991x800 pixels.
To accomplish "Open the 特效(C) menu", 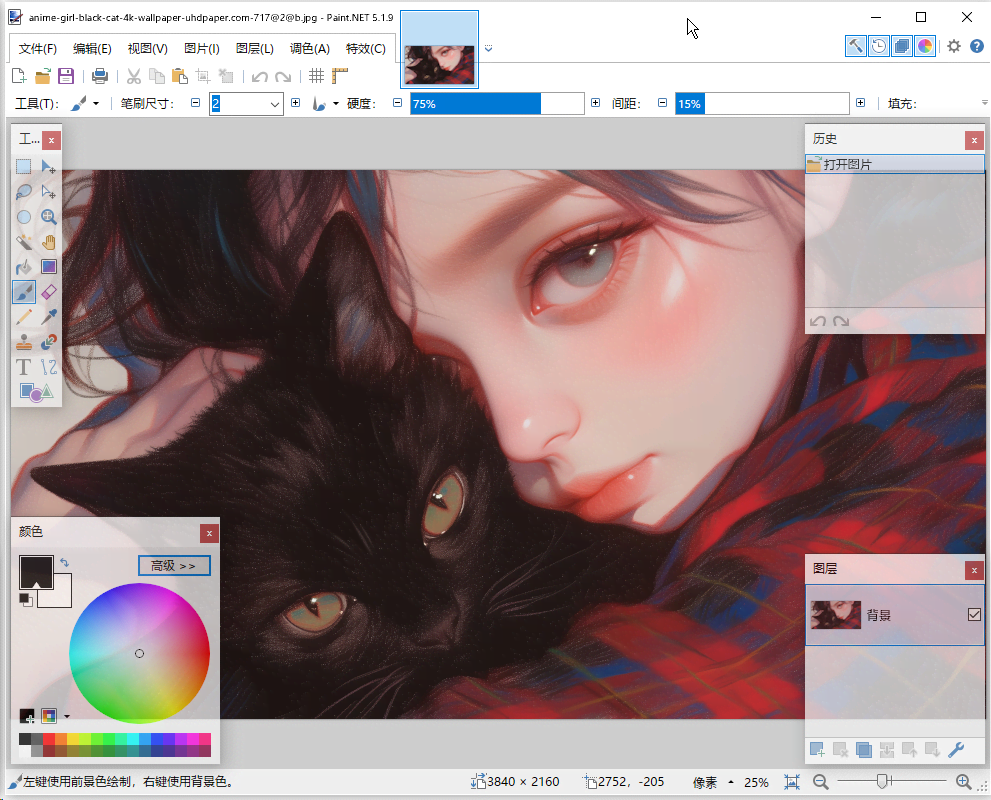I will [365, 49].
